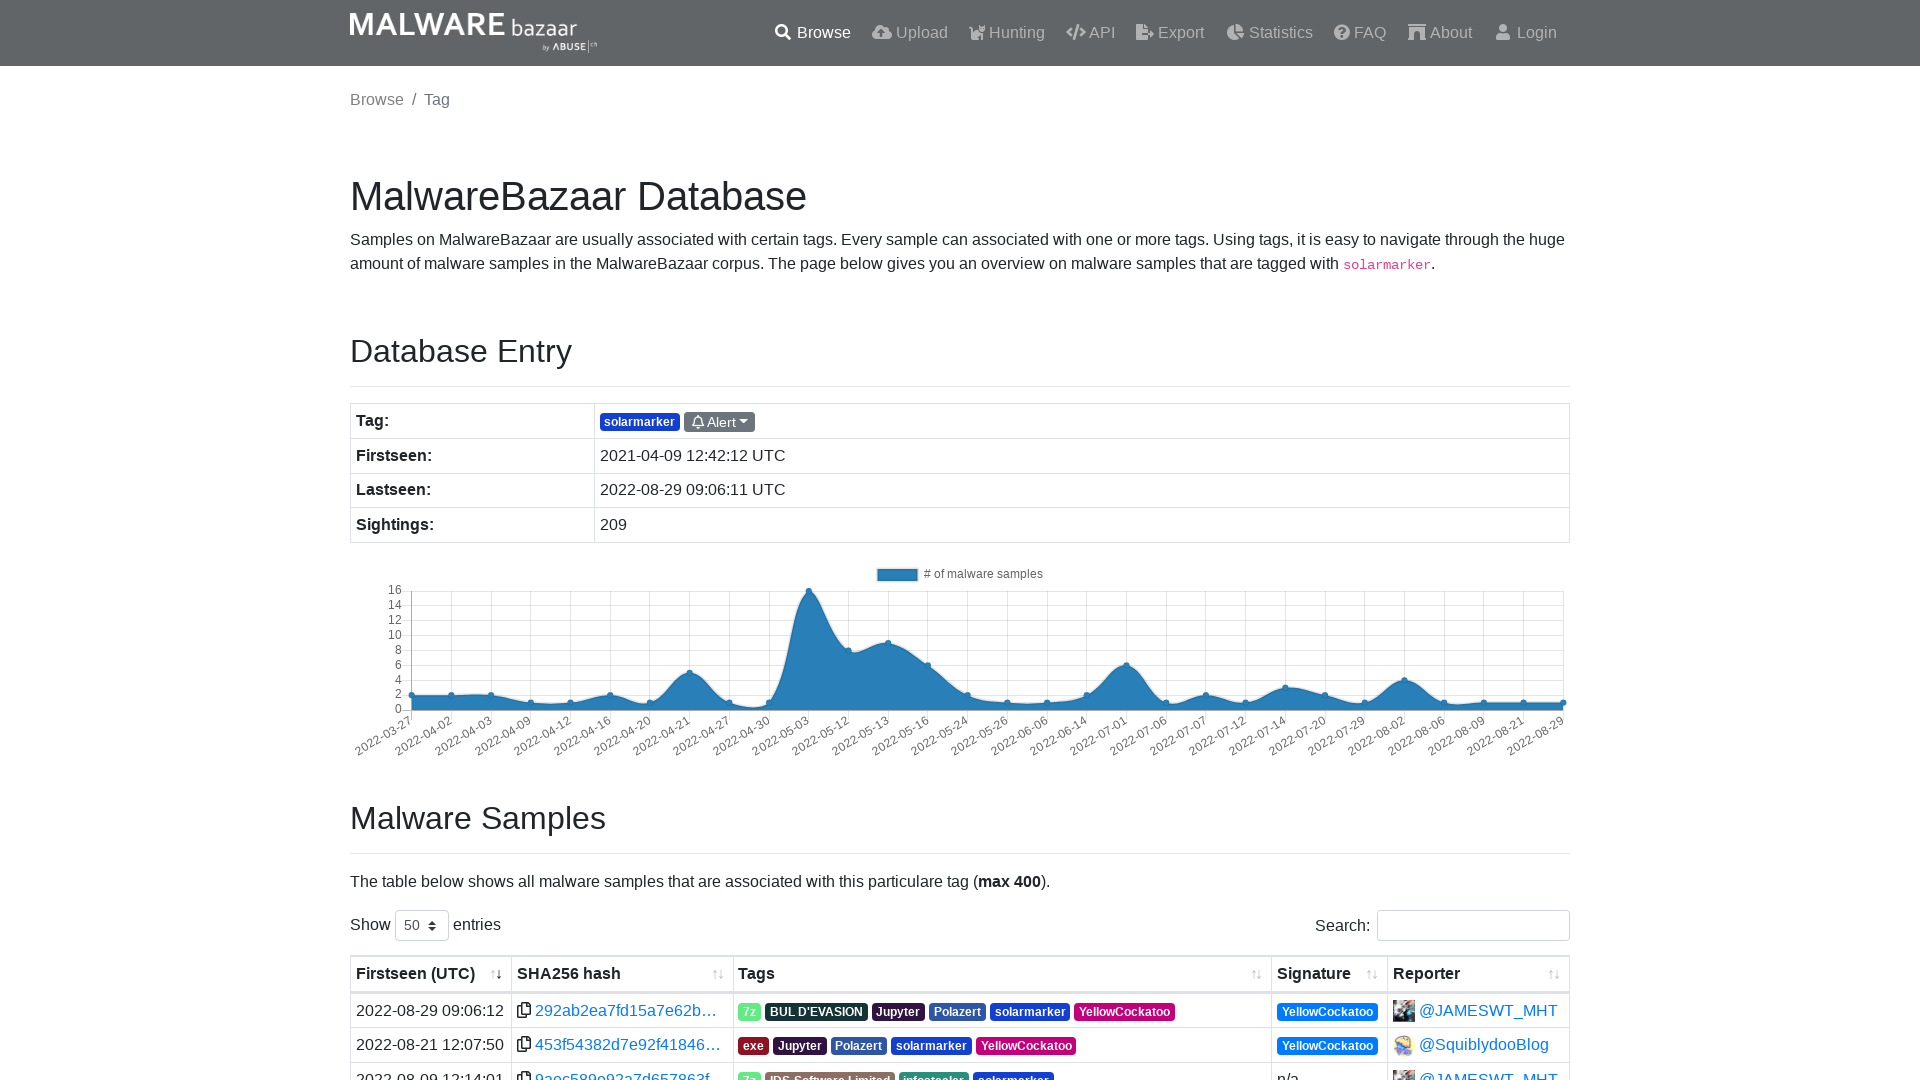Sort by Signature column
Image resolution: width=1920 pixels, height=1080 pixels.
(1328, 974)
